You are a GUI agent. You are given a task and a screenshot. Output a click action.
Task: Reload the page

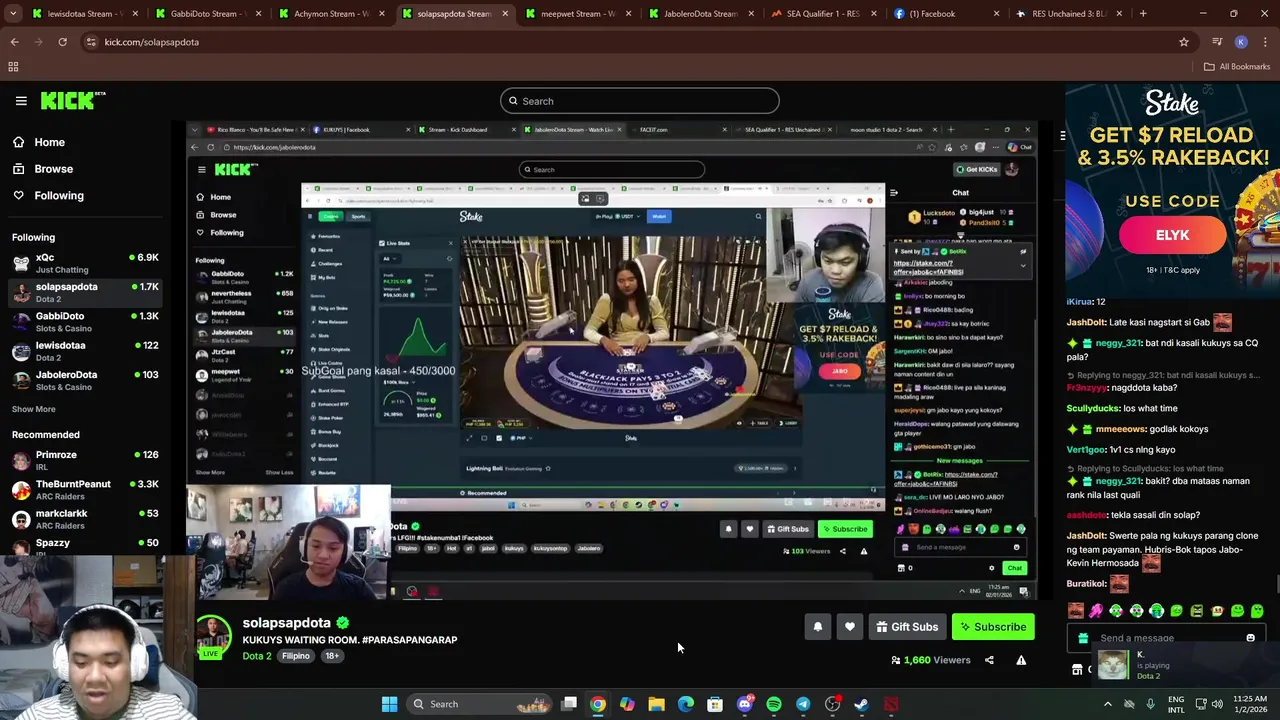pos(62,42)
